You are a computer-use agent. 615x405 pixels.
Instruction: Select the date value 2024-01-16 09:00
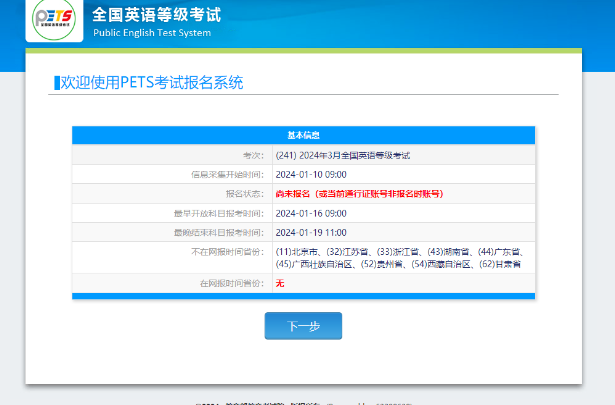click(311, 213)
